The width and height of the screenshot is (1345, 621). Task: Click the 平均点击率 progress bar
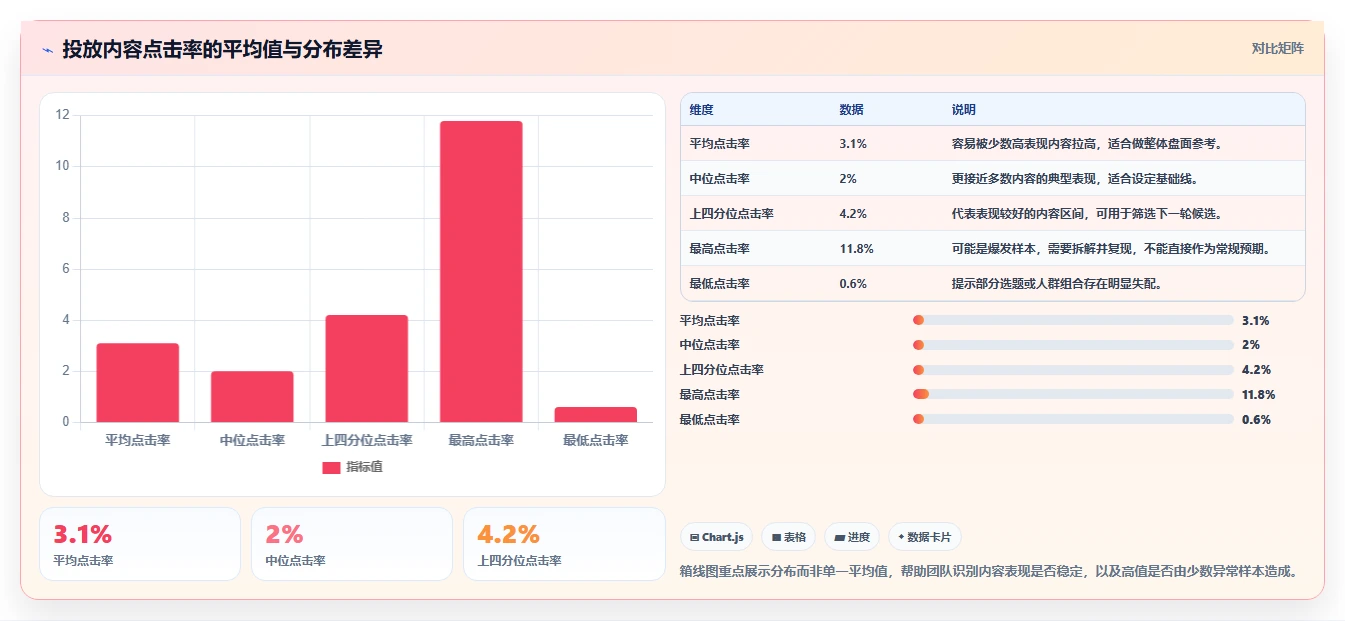click(1073, 320)
